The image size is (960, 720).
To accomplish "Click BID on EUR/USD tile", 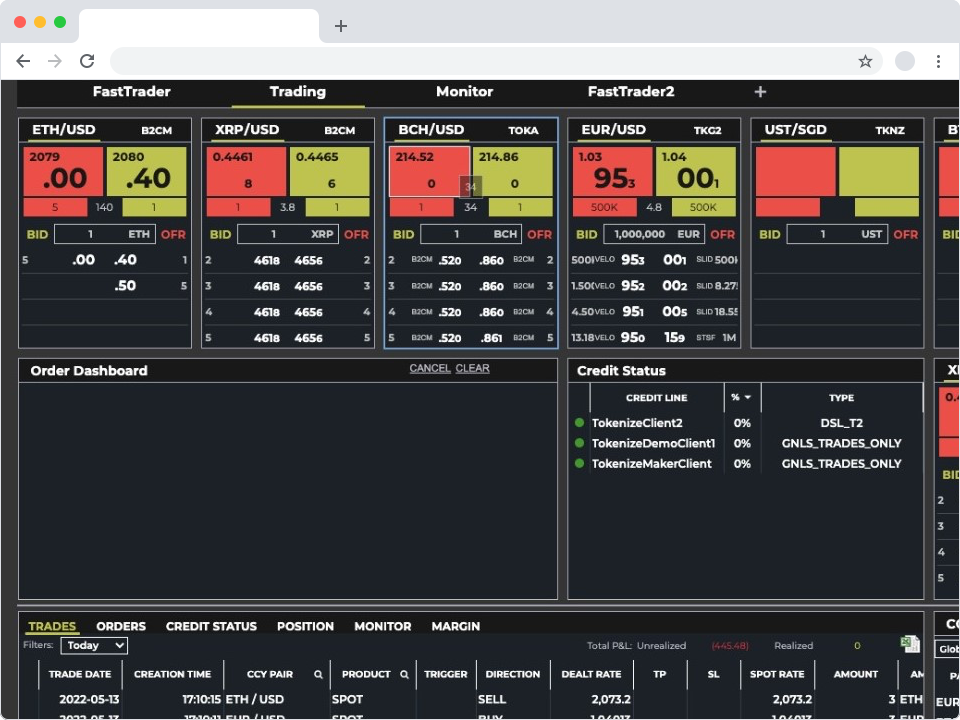I will click(x=586, y=234).
